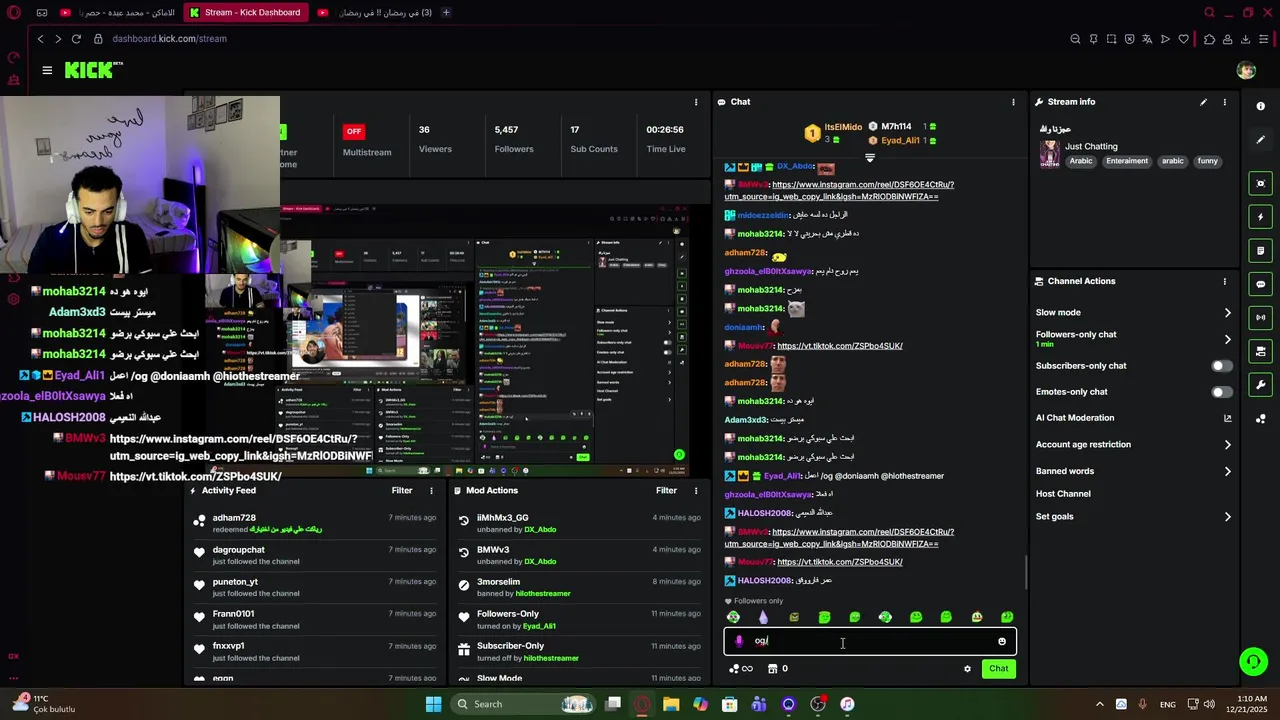Send message with the Chat button
Image resolution: width=1280 pixels, height=720 pixels.
(999, 669)
